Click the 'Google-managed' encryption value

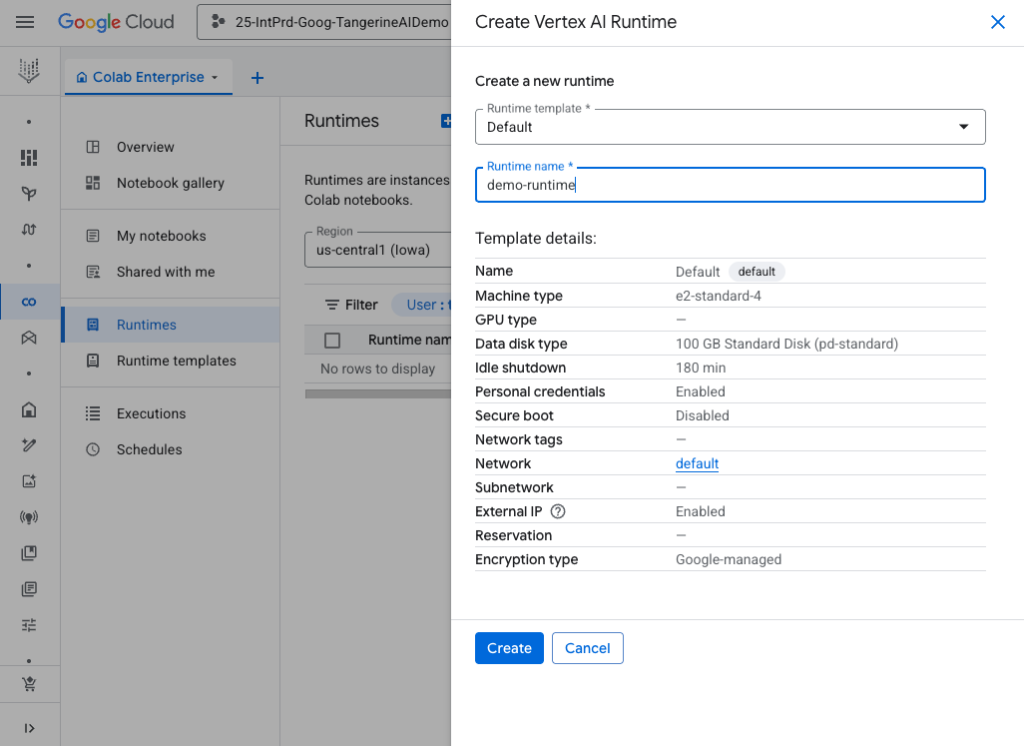pyautogui.click(x=729, y=559)
